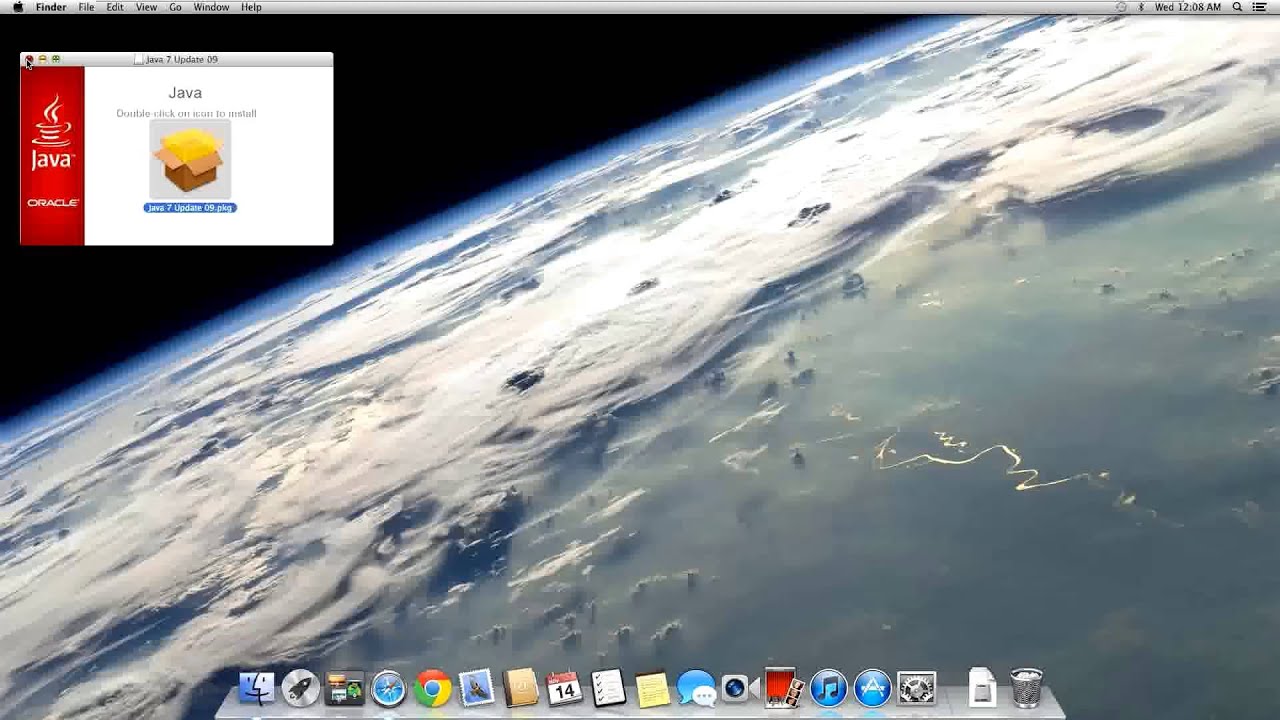Screen dimensions: 1280x720
Task: Open Messages speech bubble in Dock
Action: point(696,688)
